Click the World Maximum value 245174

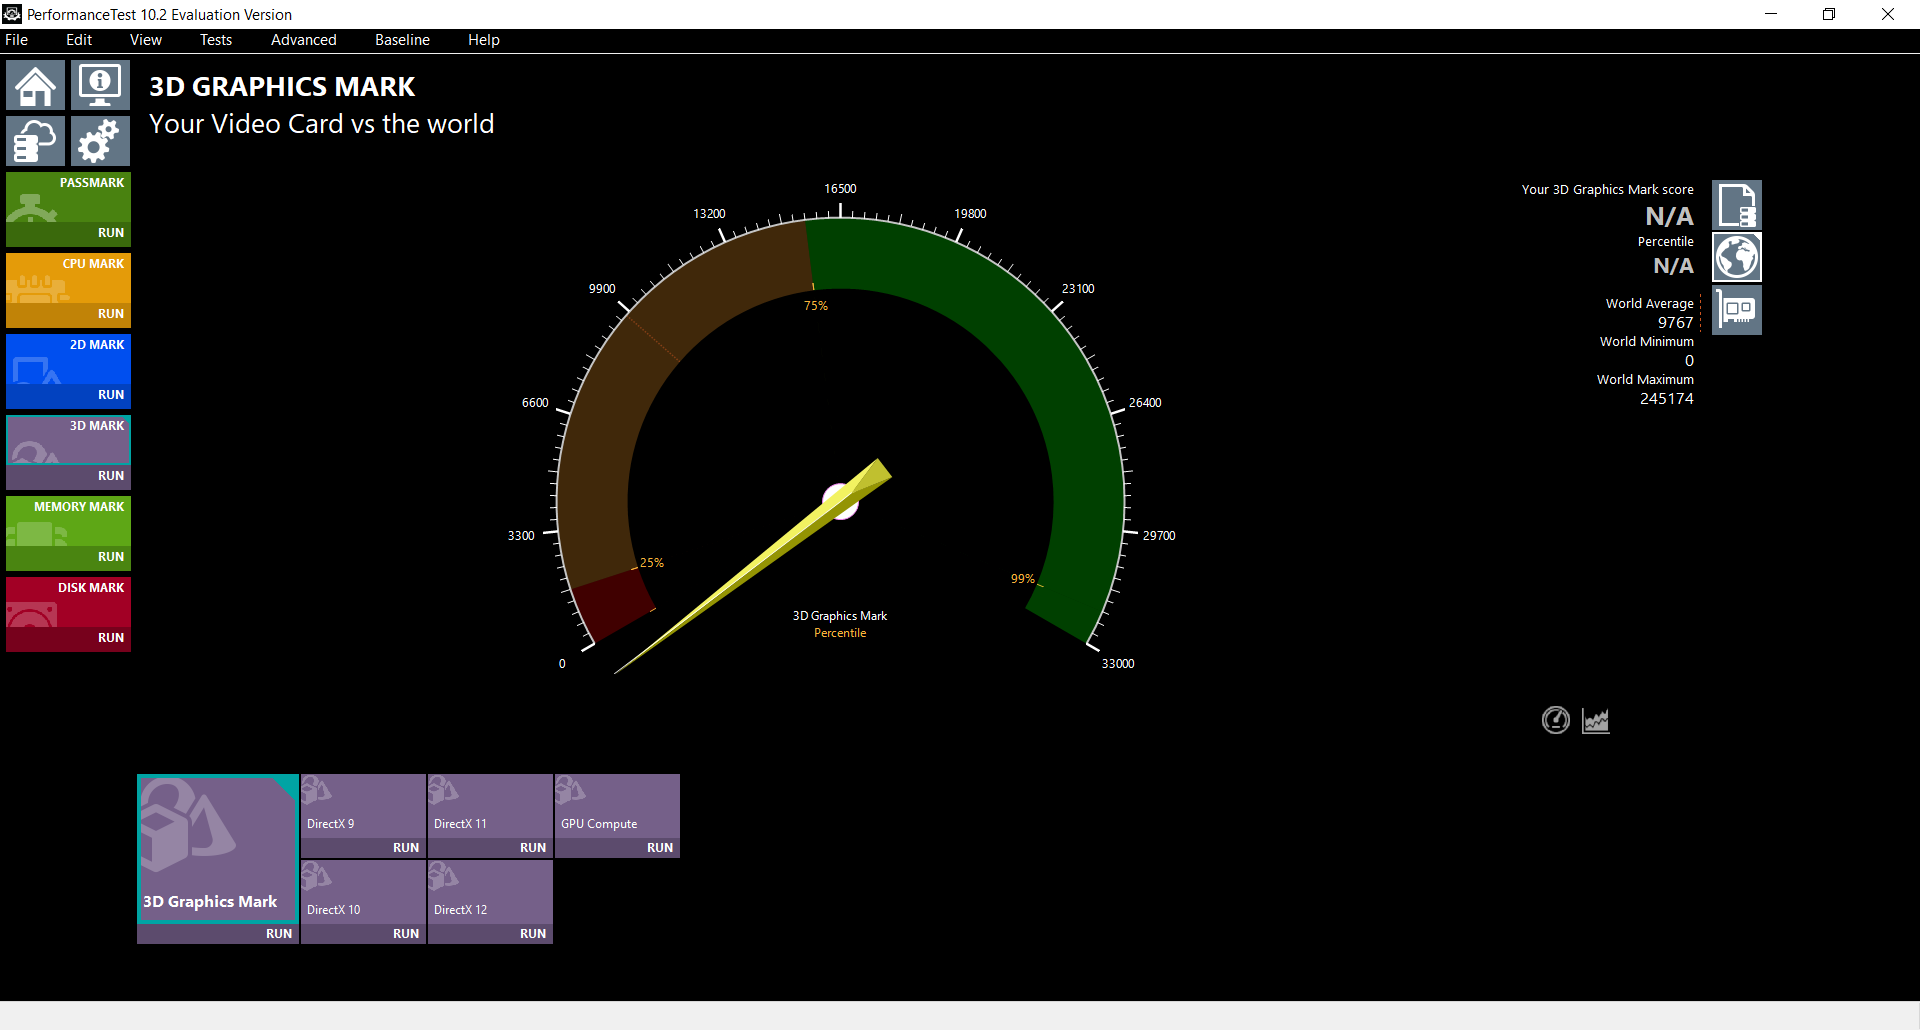pyautogui.click(x=1667, y=398)
